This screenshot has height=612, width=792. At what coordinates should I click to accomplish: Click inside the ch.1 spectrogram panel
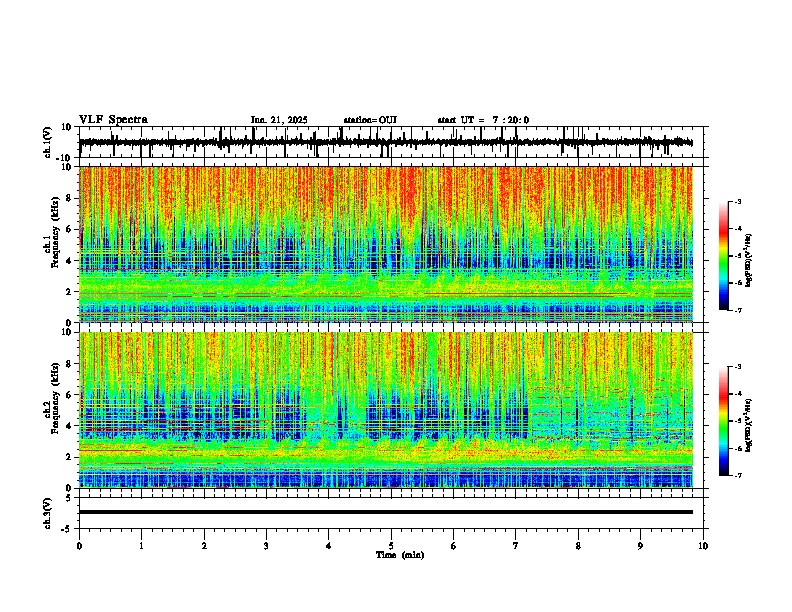pos(386,244)
